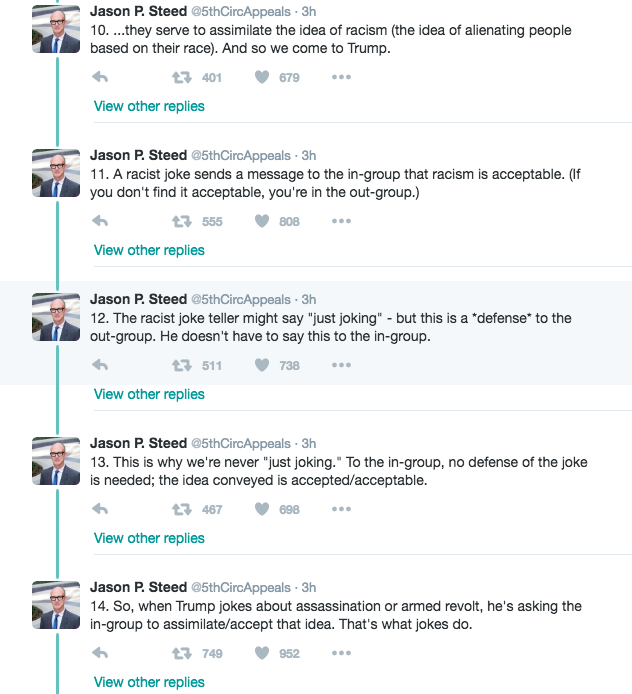This screenshot has width=632, height=694.
Task: Toggle retweet on tweet 12 with 511 retweets
Action: tap(182, 365)
